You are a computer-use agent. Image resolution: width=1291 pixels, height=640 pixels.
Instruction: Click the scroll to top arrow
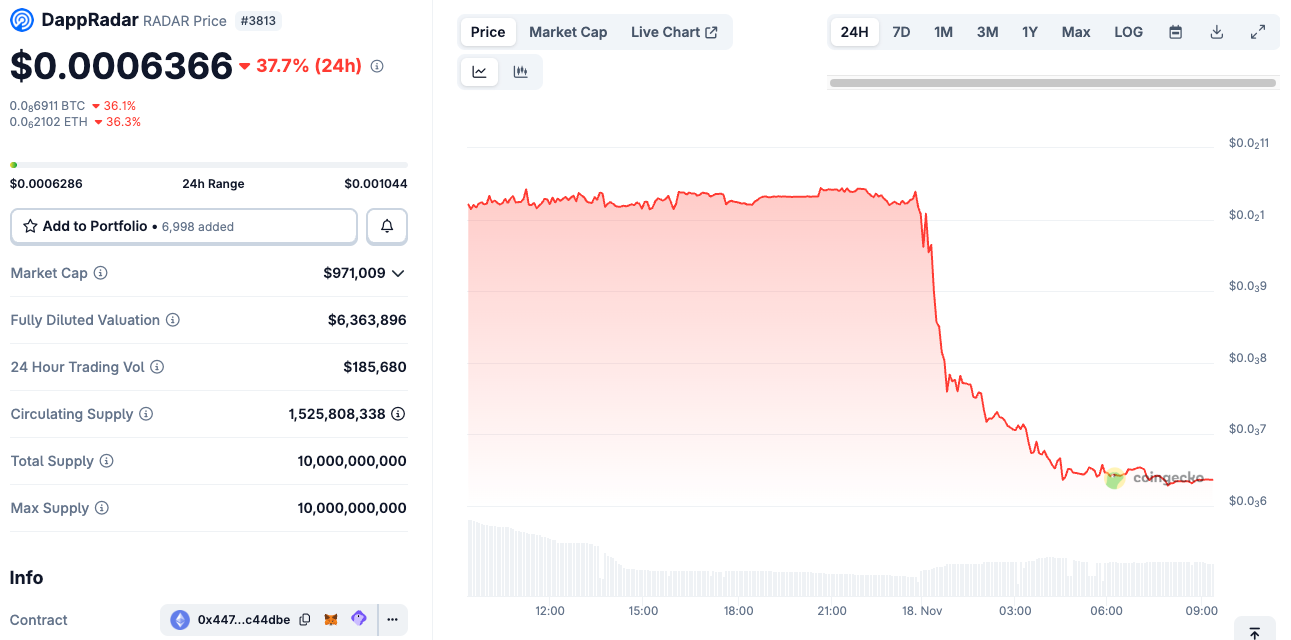[1256, 631]
